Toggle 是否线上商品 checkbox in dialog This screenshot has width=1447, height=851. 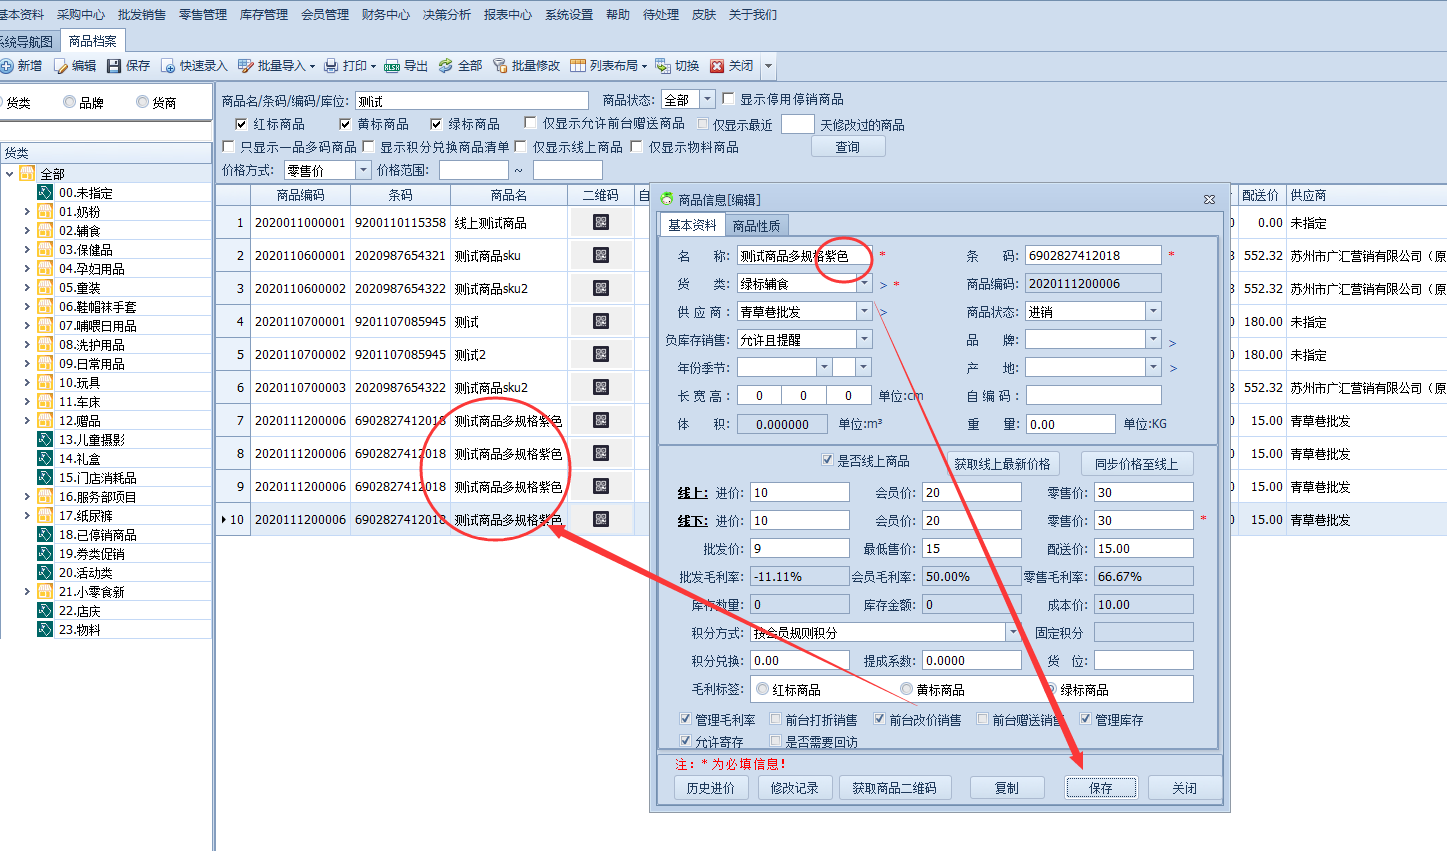tap(827, 460)
